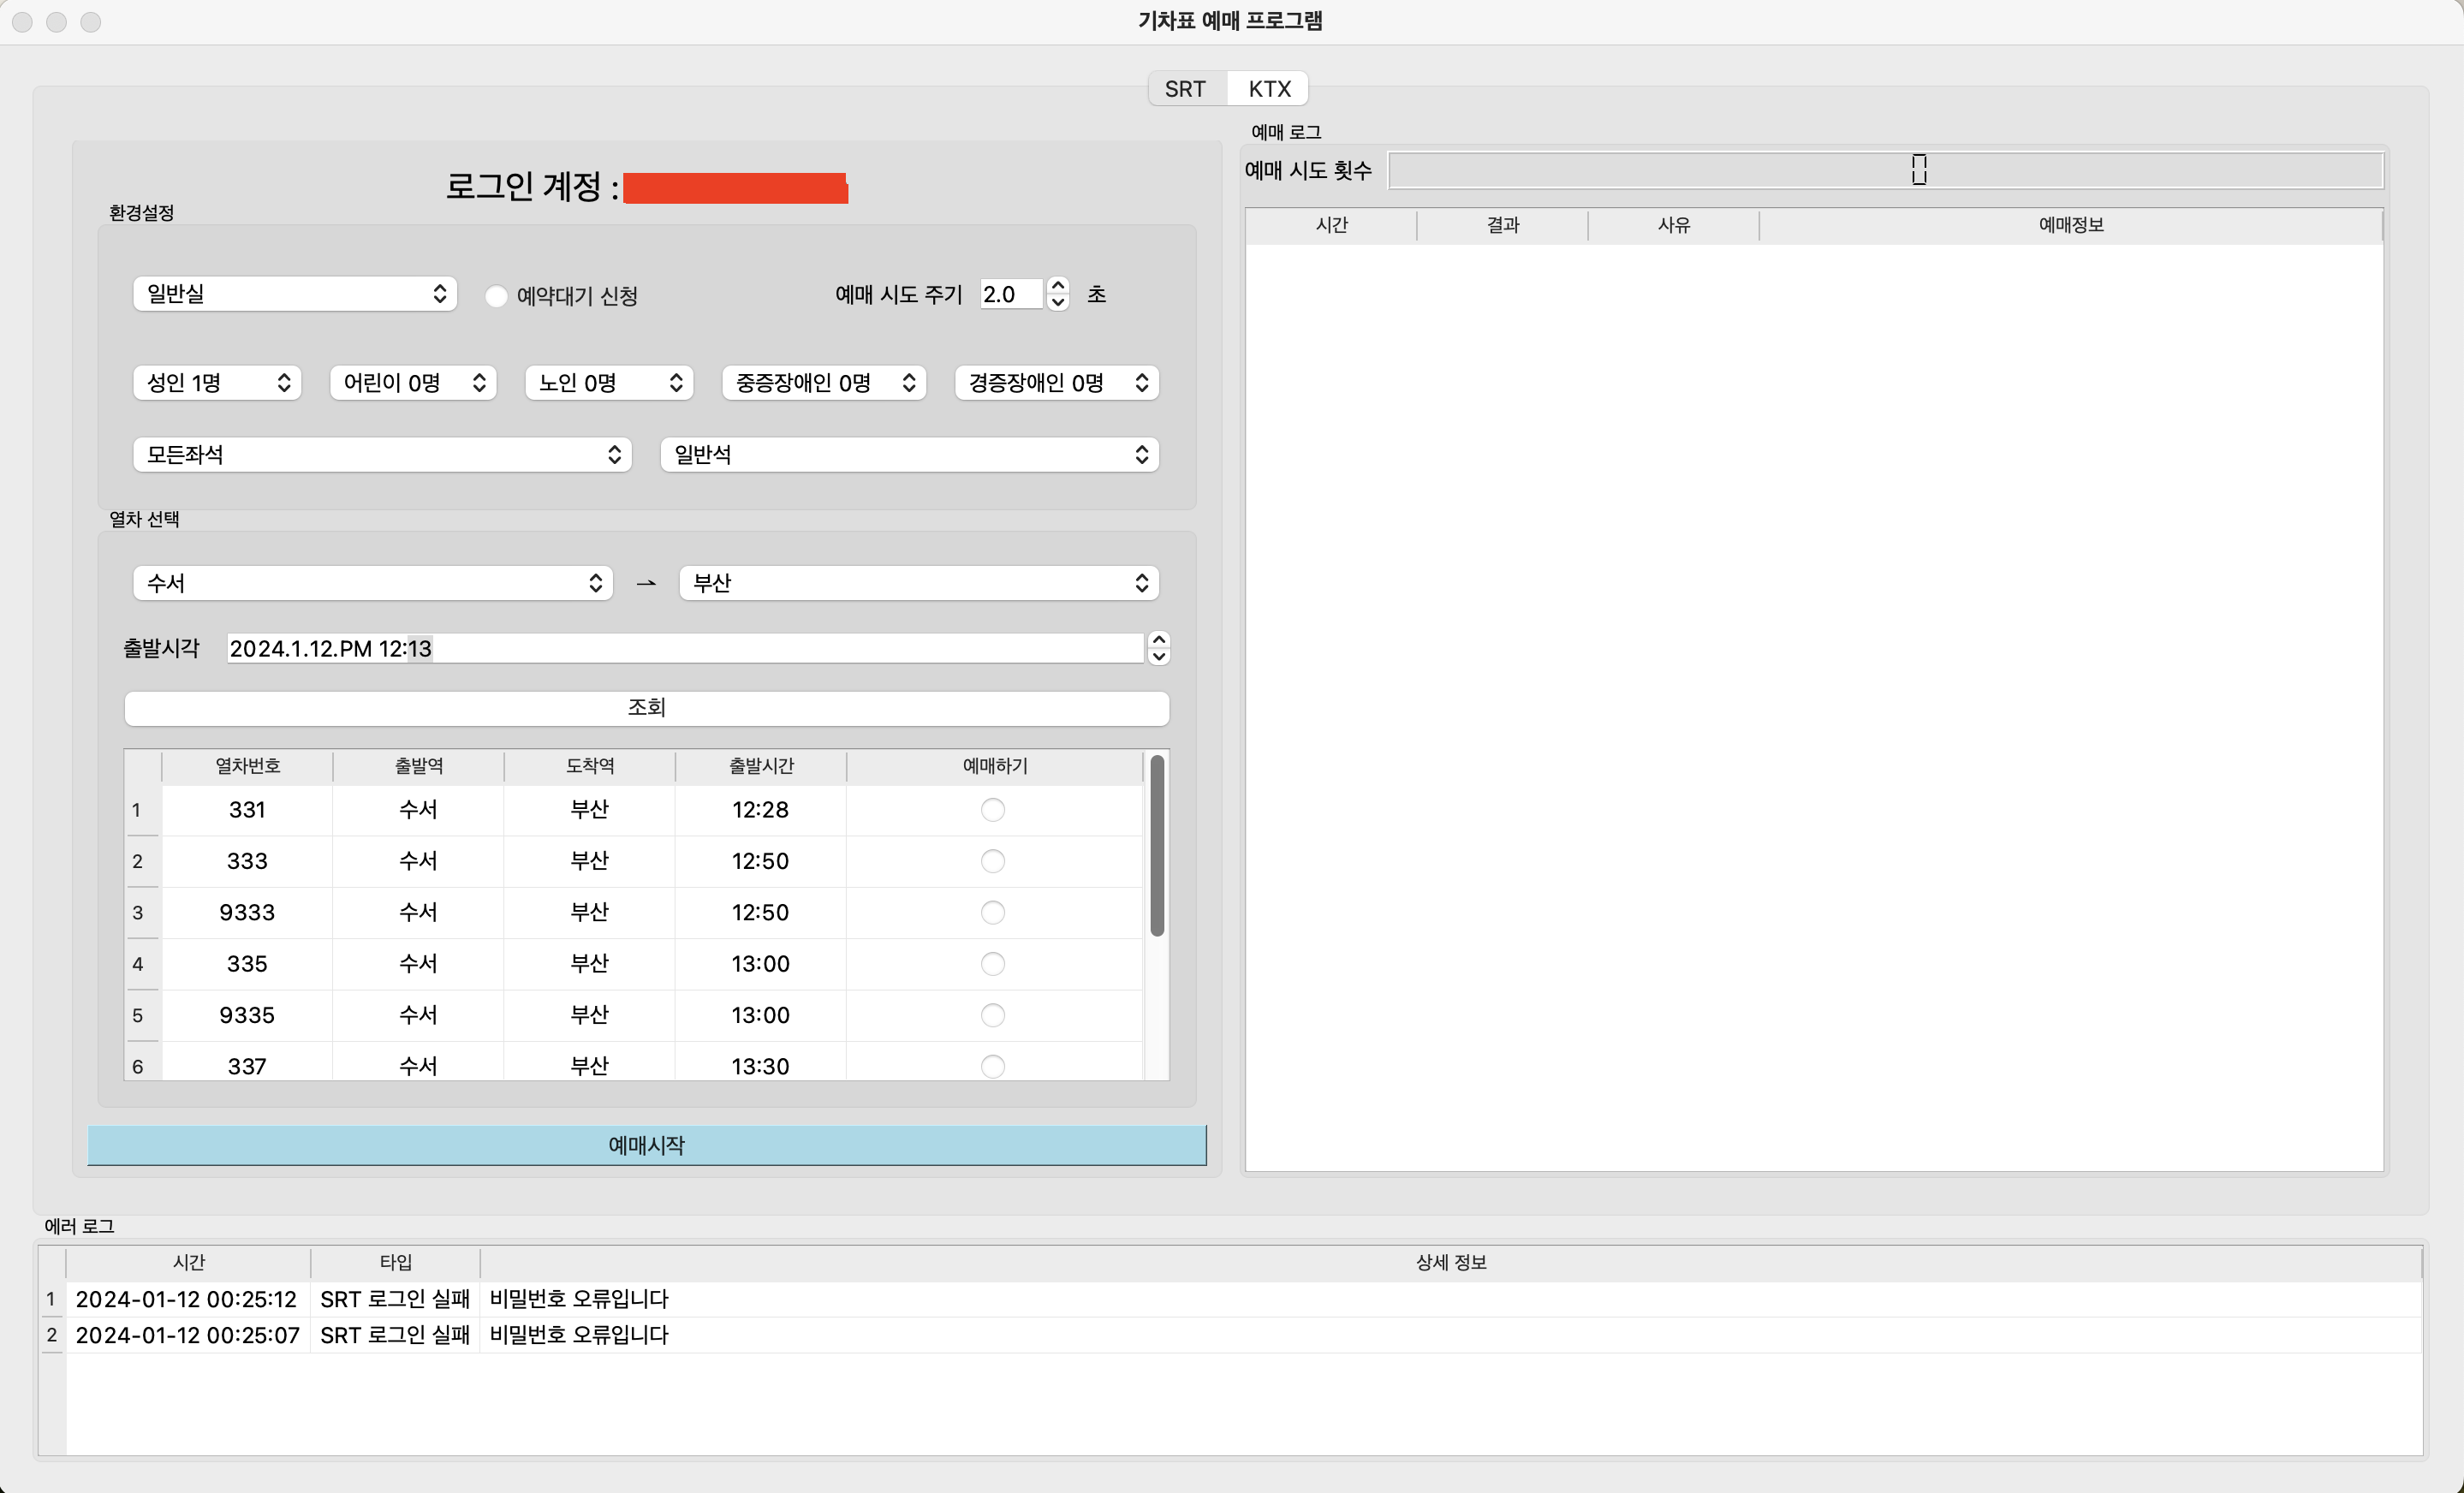Decrease the 예매 시도 주기 stepper down arrow
The height and width of the screenshot is (1493, 2464).
pyautogui.click(x=1057, y=302)
